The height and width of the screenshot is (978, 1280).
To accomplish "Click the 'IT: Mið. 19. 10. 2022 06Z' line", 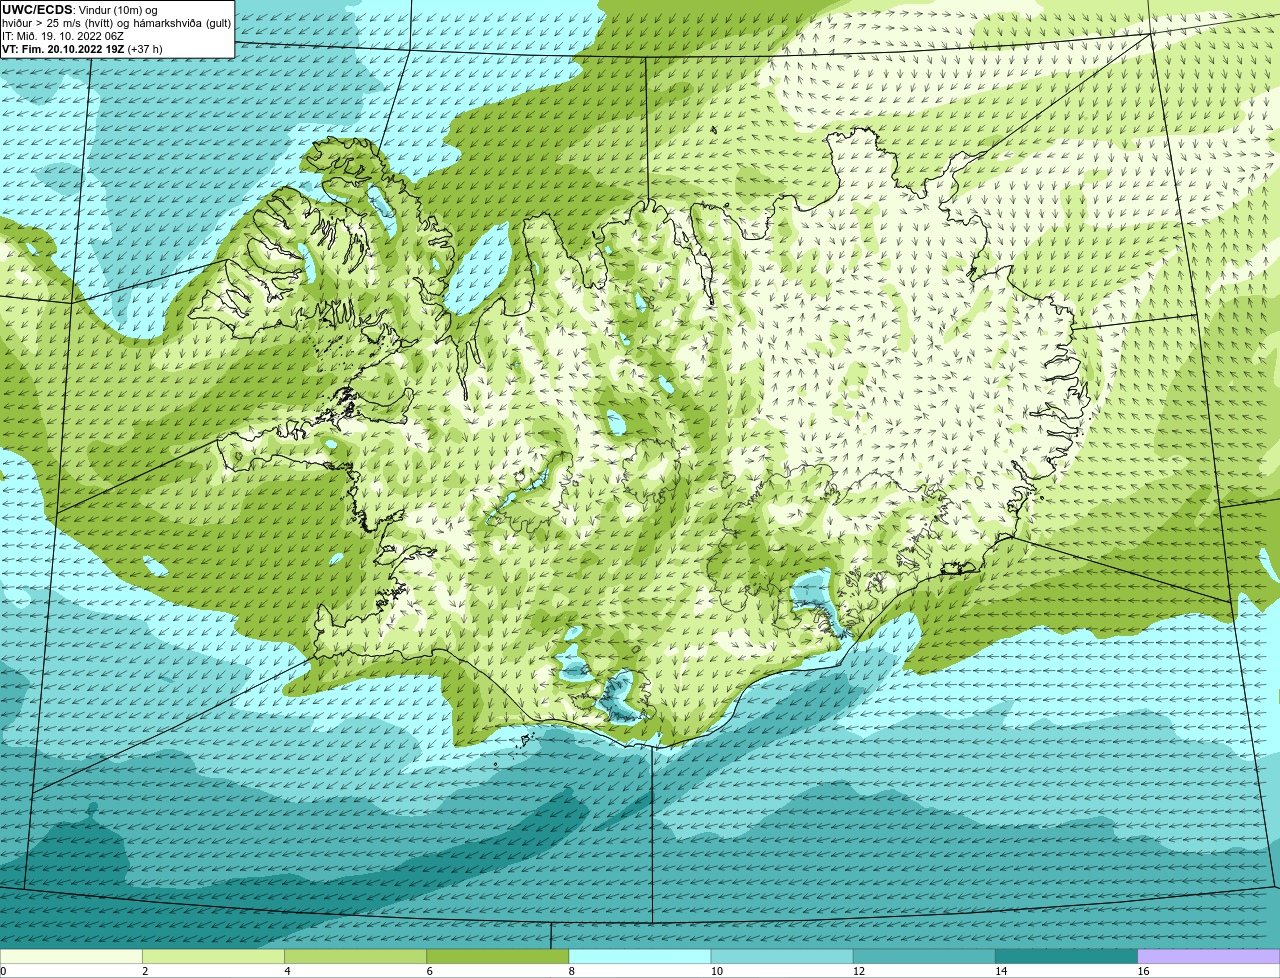I will 63,35.
